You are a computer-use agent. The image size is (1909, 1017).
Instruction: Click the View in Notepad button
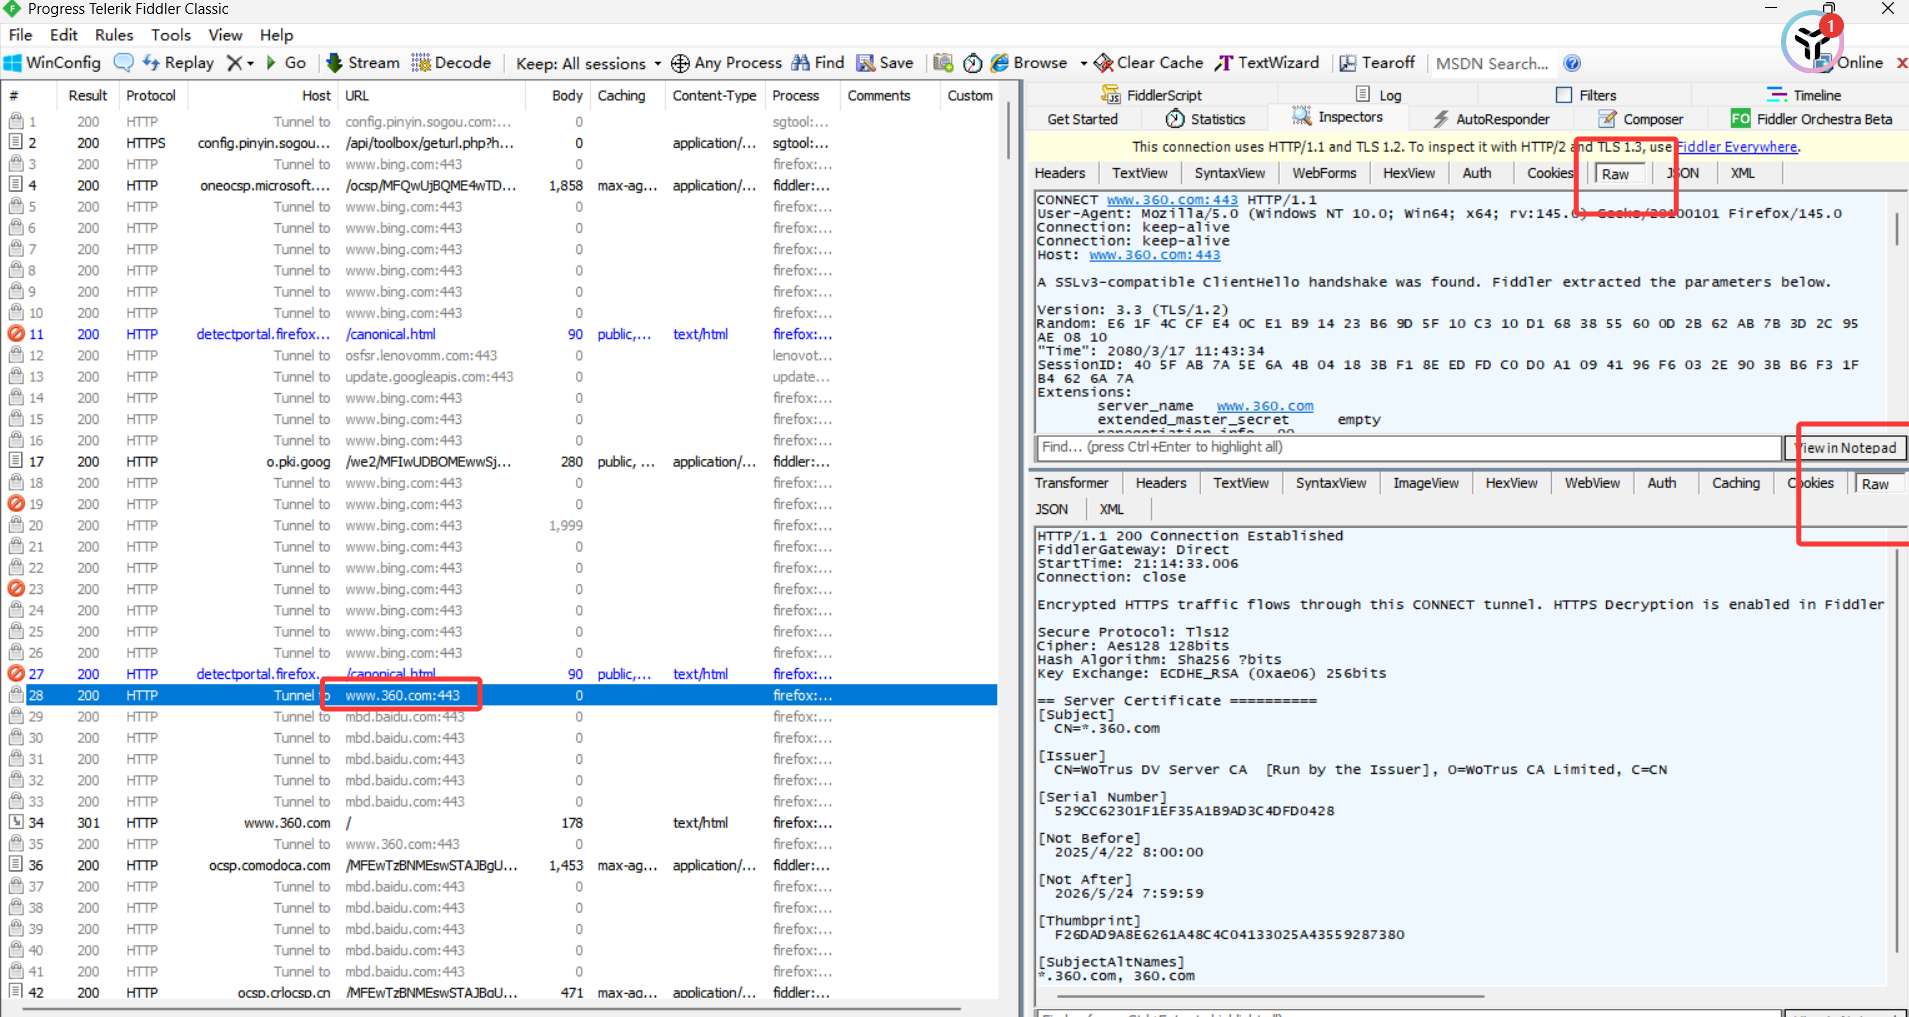click(1846, 448)
